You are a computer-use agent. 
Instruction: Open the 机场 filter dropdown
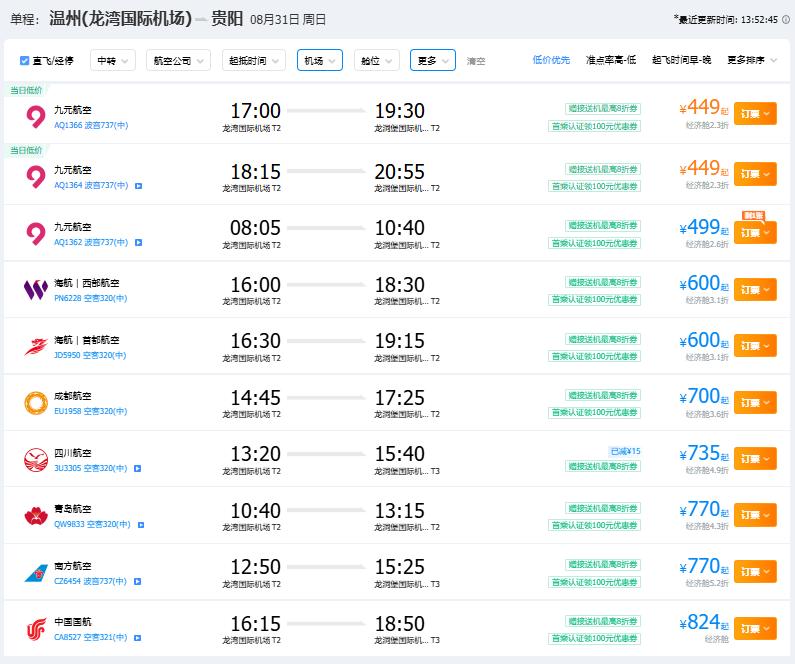point(319,61)
